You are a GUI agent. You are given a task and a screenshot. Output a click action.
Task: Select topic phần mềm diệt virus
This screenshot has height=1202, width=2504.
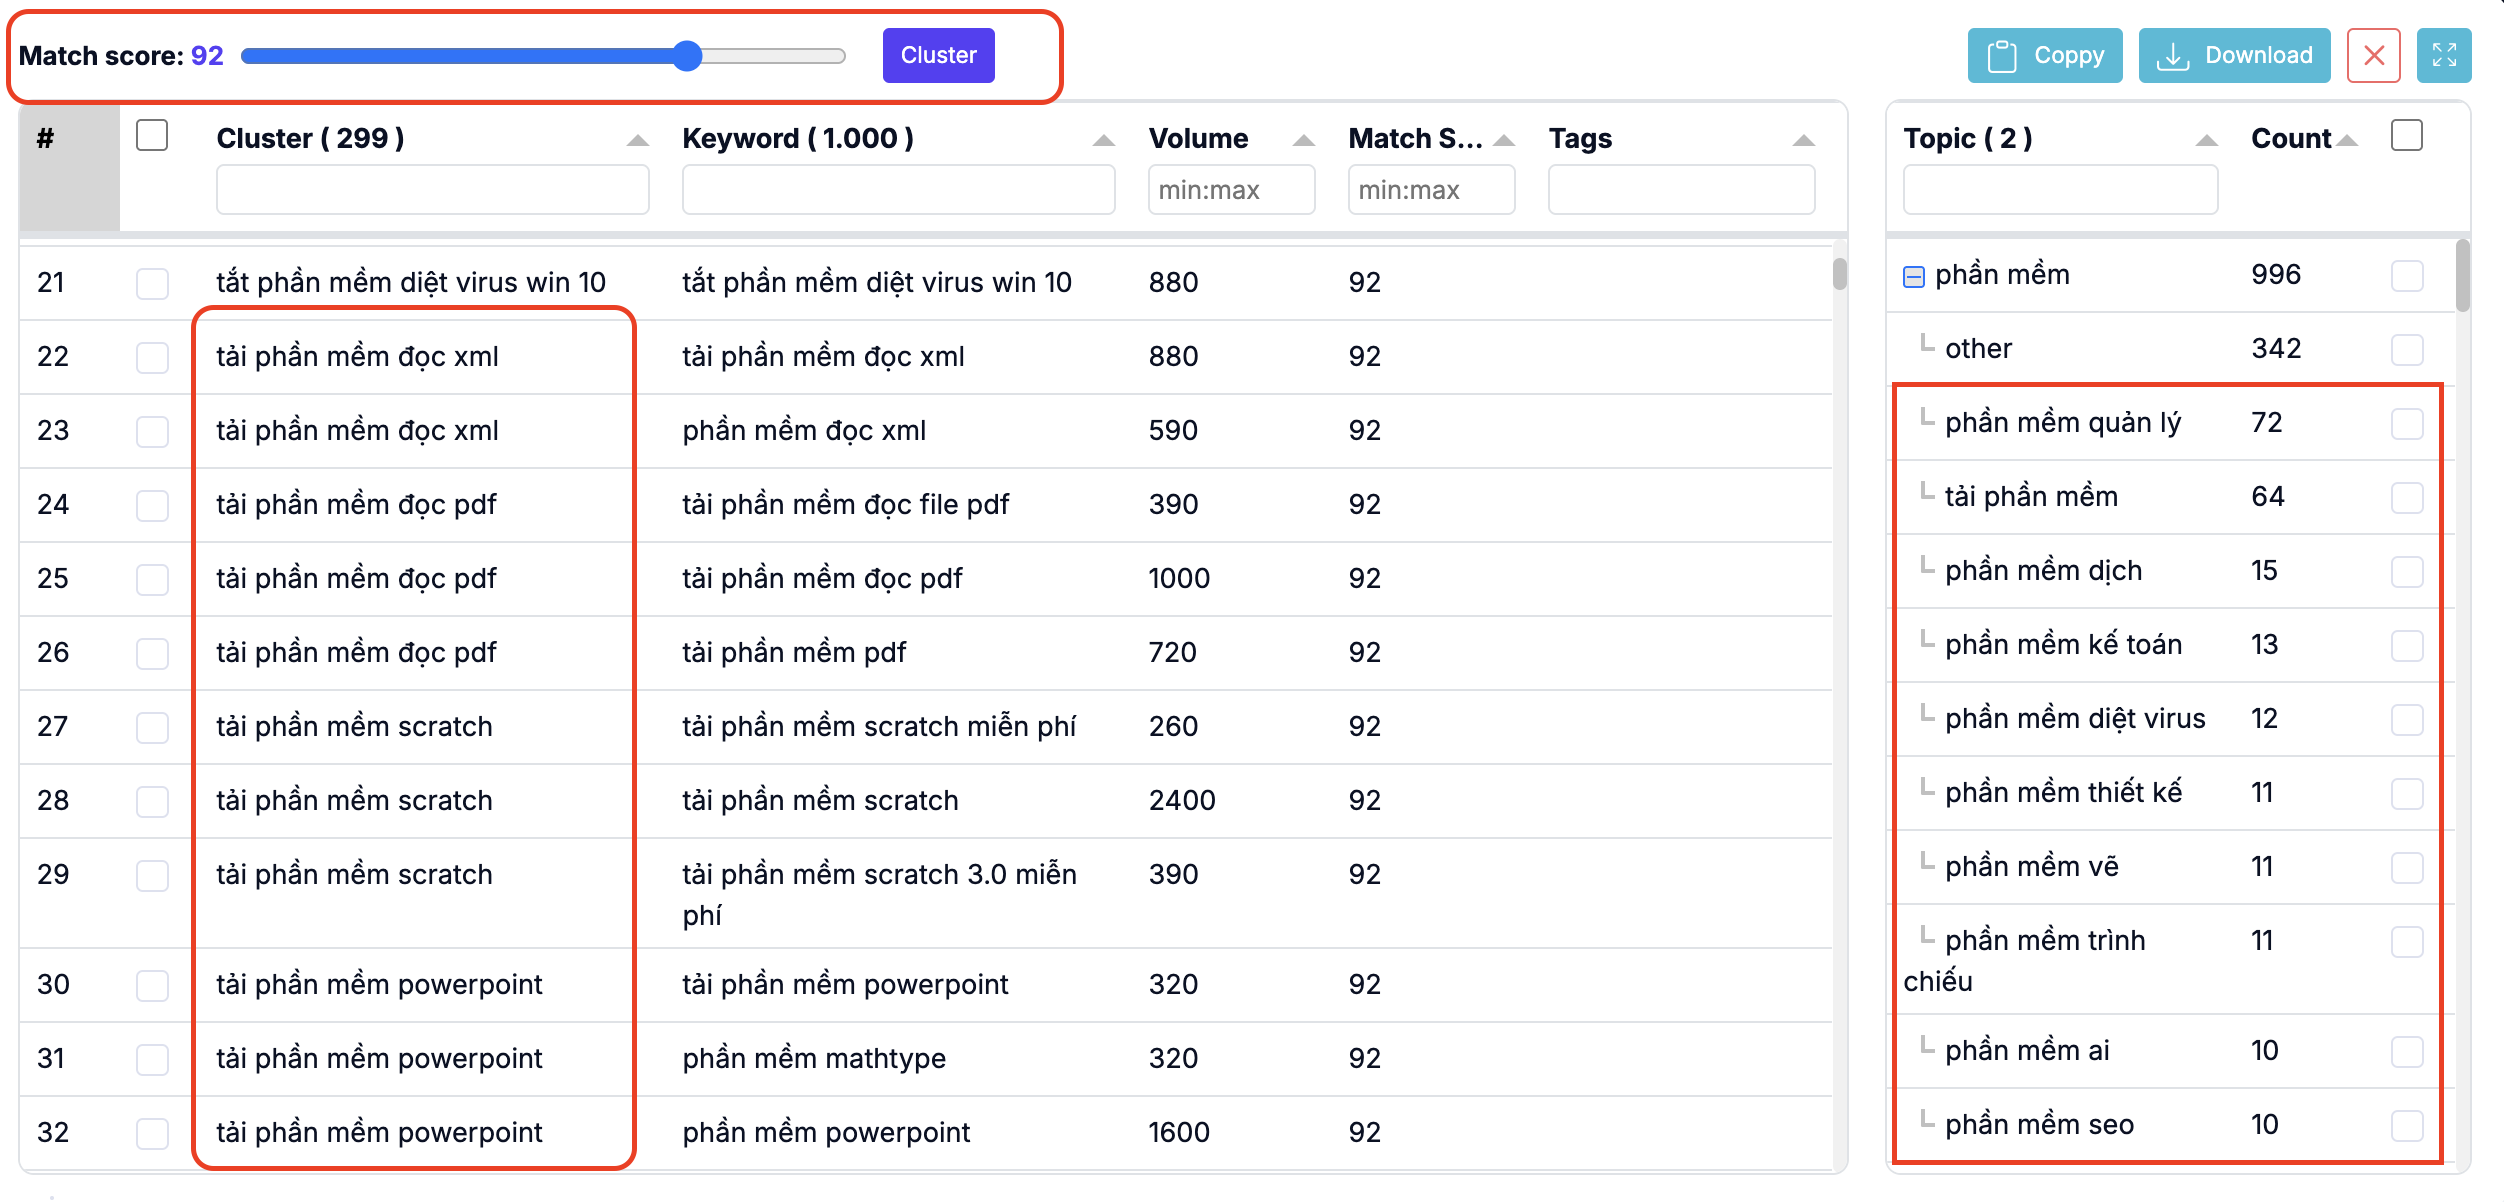[2075, 718]
